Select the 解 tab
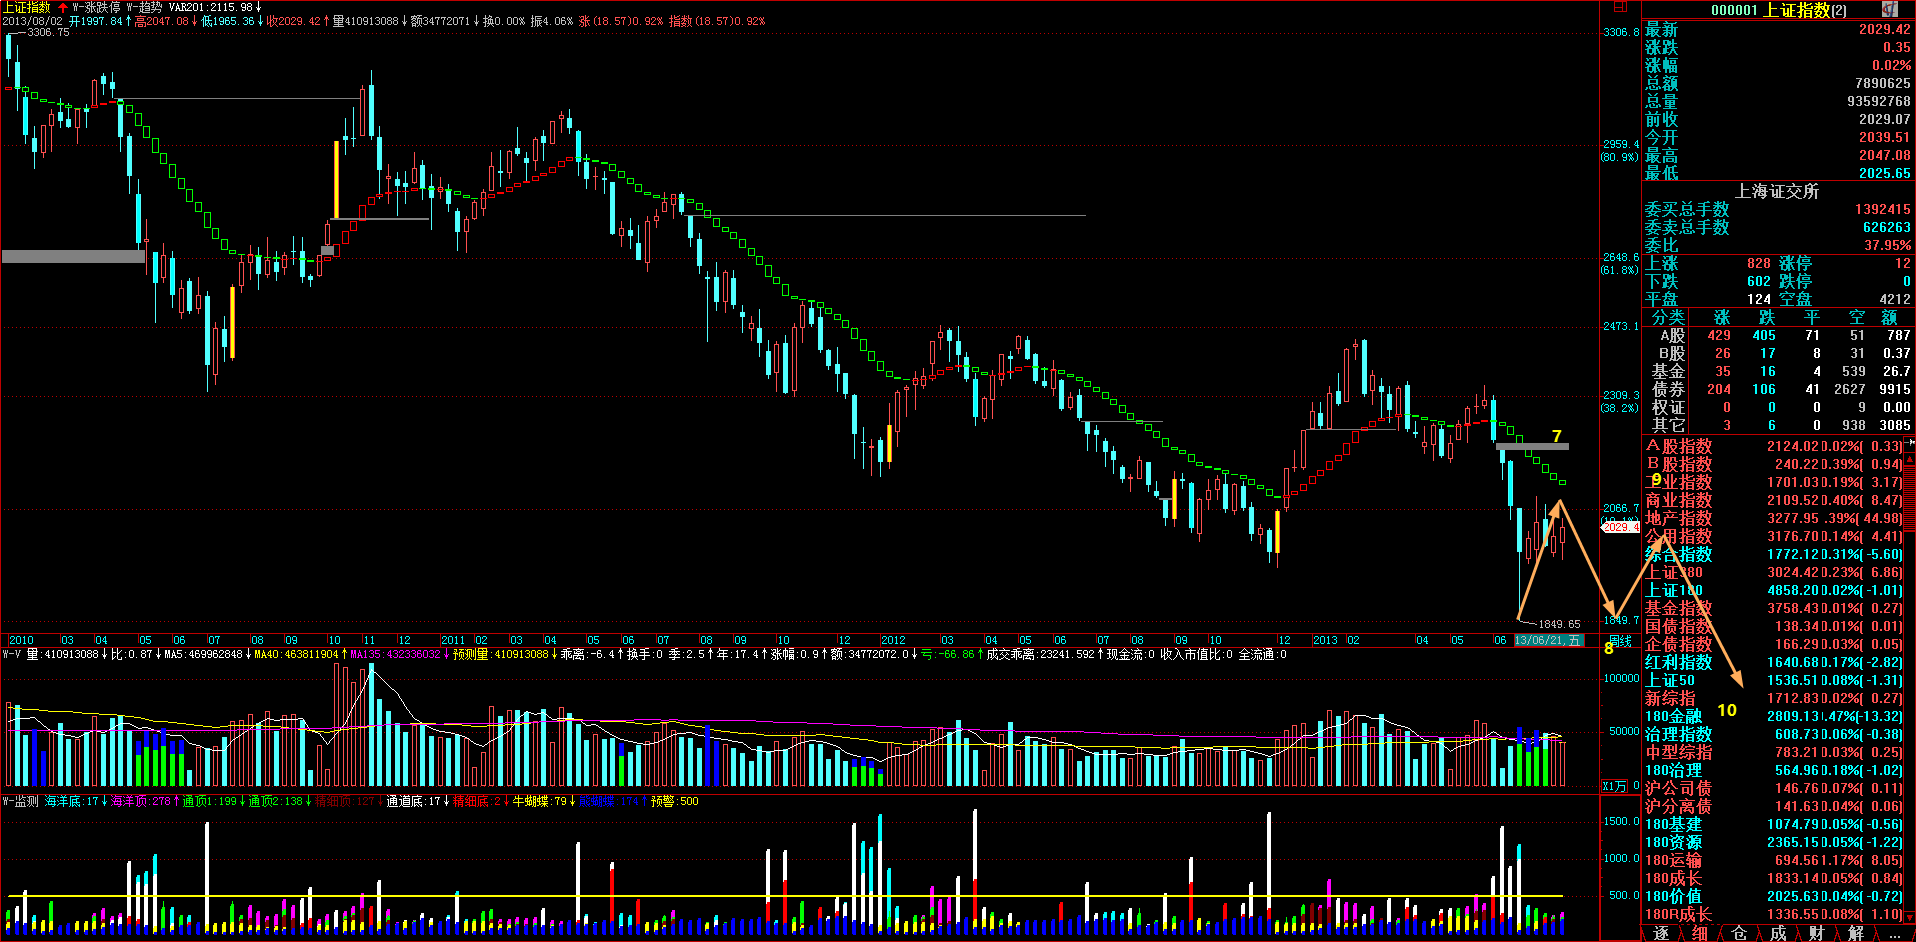The height and width of the screenshot is (942, 1916). (x=1856, y=933)
